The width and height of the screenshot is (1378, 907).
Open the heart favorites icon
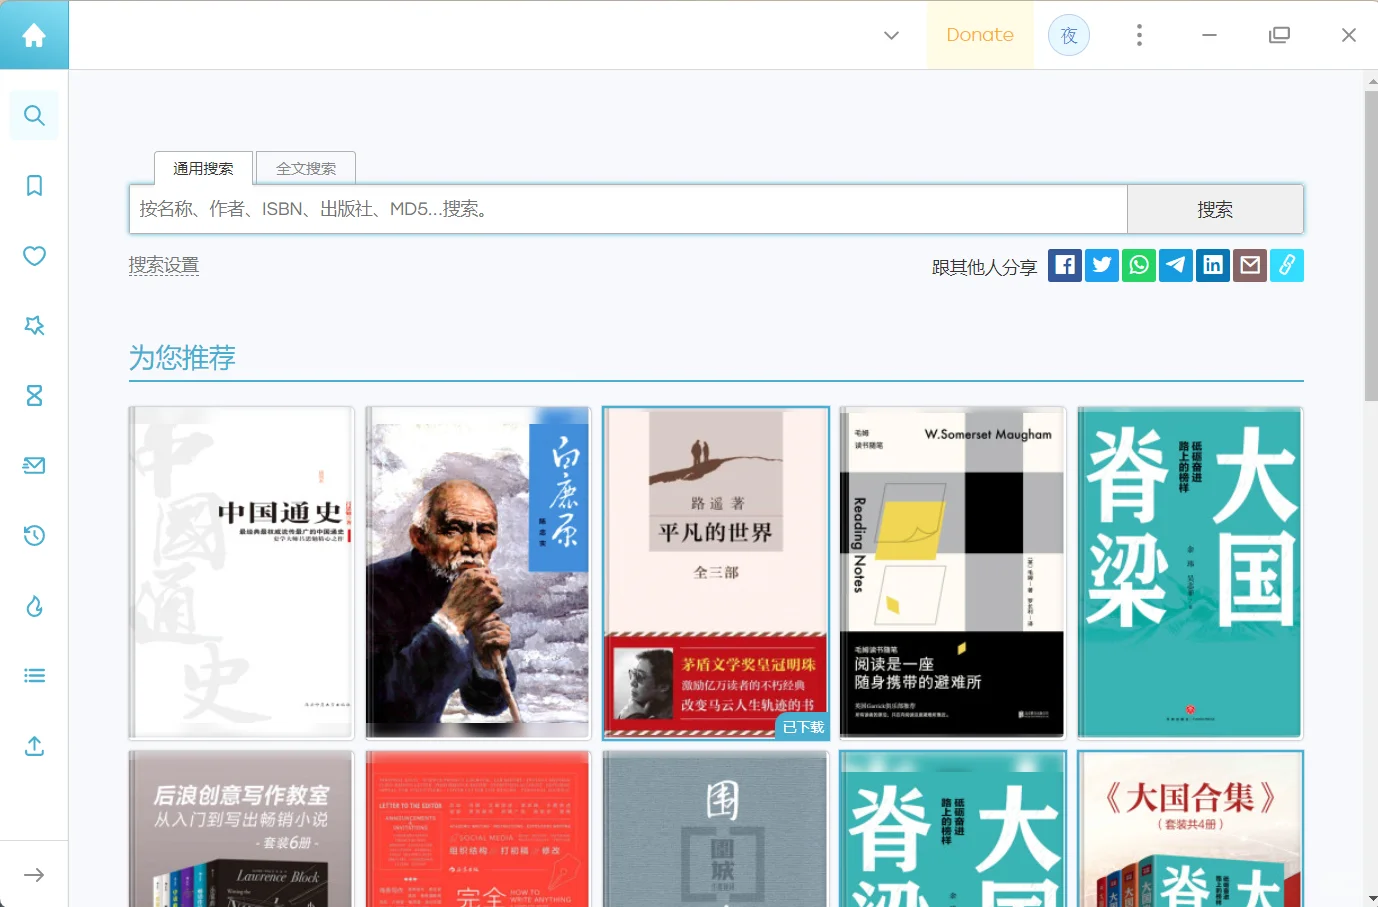[x=34, y=256]
